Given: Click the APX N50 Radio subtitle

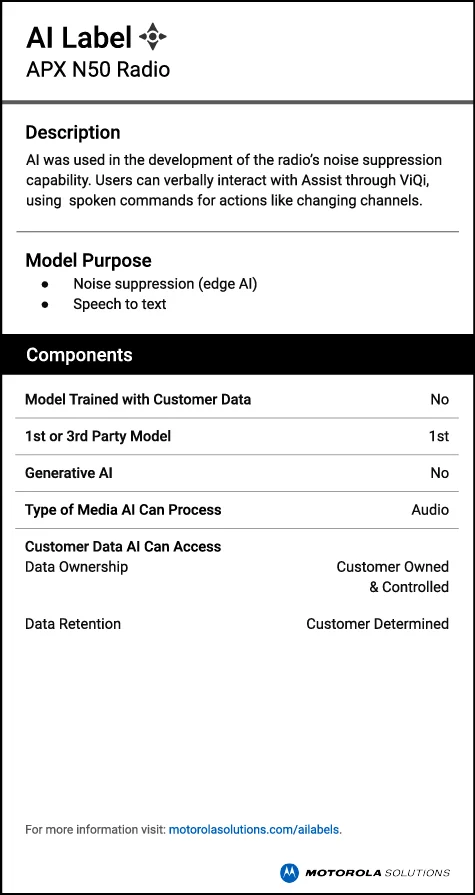Looking at the screenshot, I should pyautogui.click(x=98, y=70).
